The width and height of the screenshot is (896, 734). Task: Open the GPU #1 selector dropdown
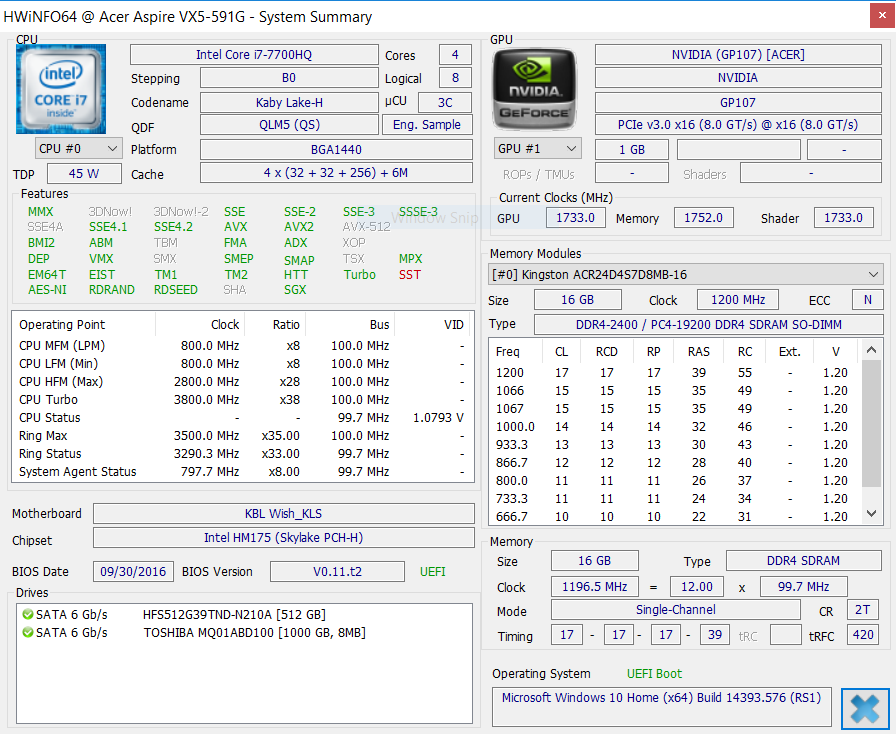(x=537, y=149)
